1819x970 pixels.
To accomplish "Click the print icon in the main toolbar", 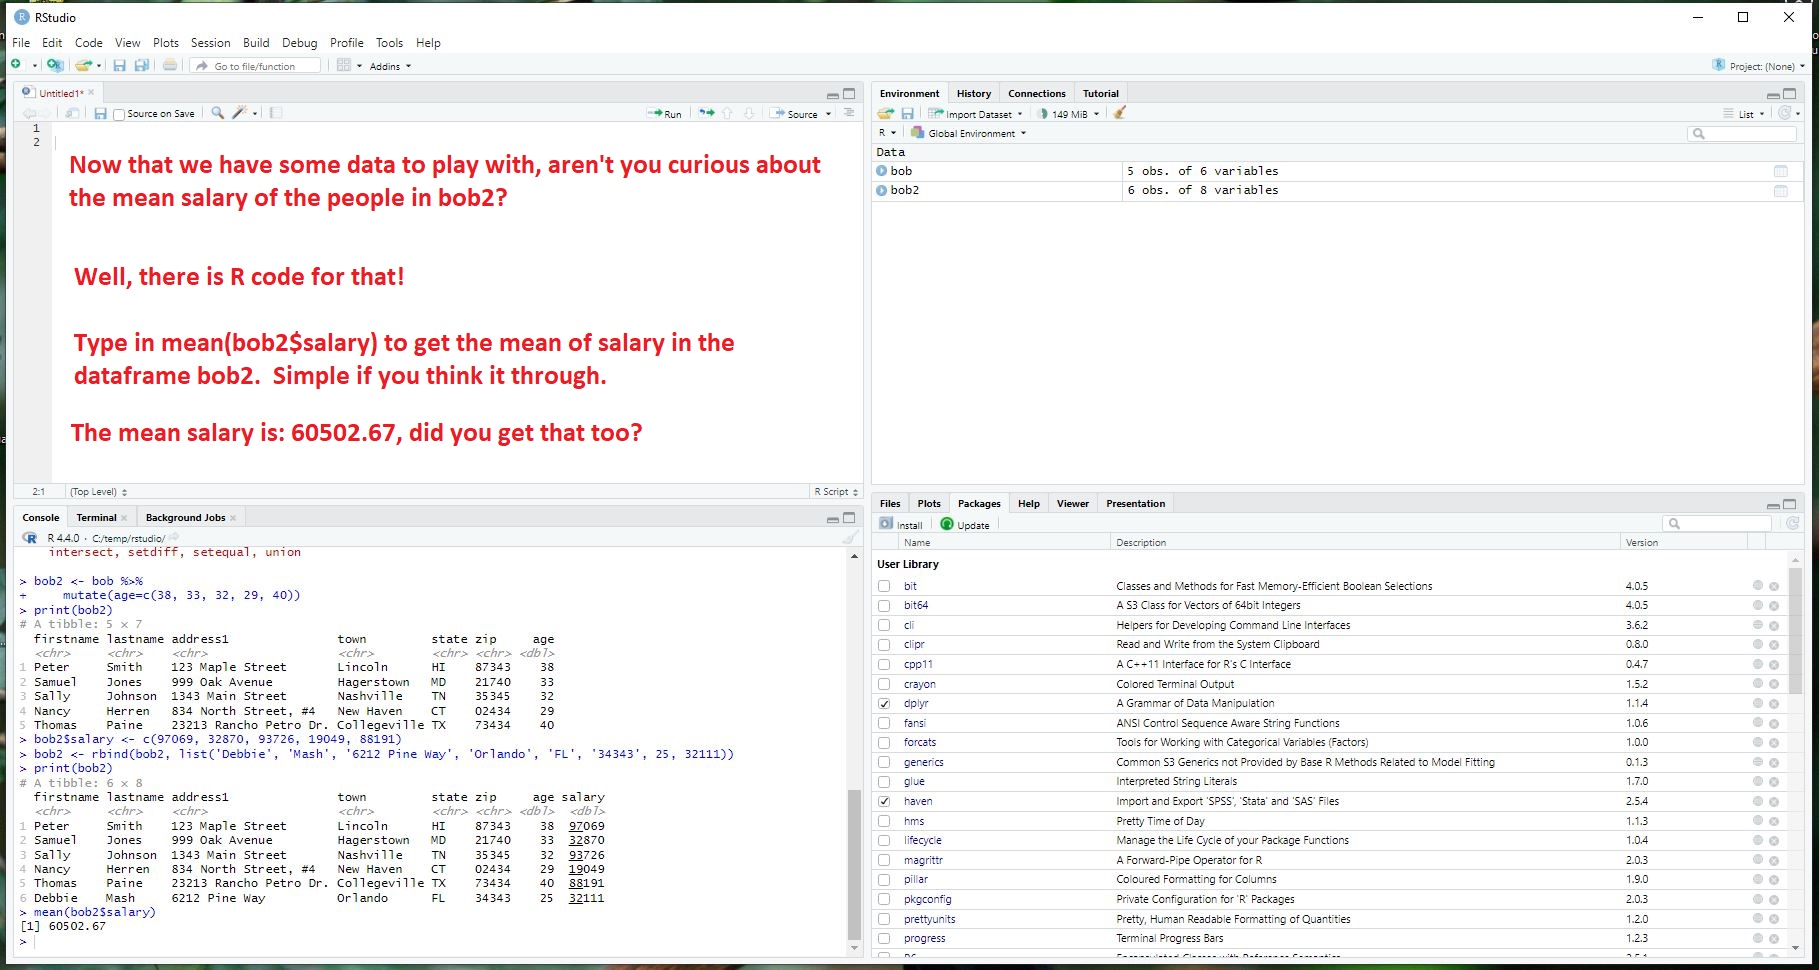I will pos(170,66).
